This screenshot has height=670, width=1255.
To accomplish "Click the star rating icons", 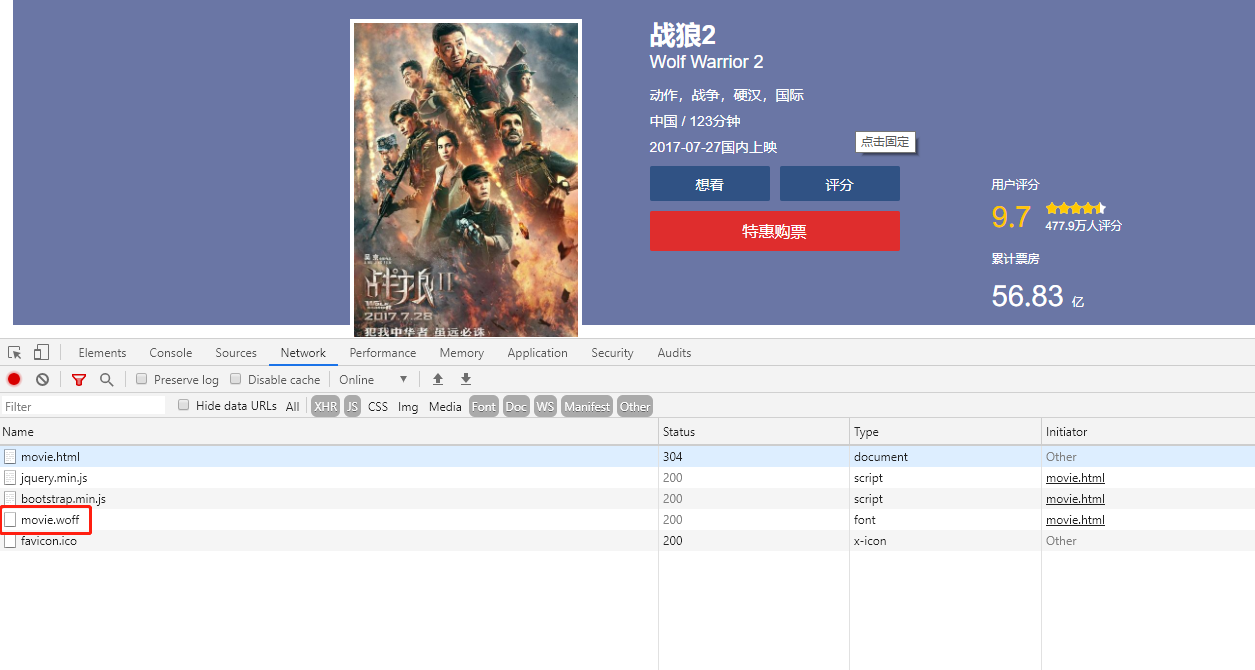I will click(x=1075, y=208).
